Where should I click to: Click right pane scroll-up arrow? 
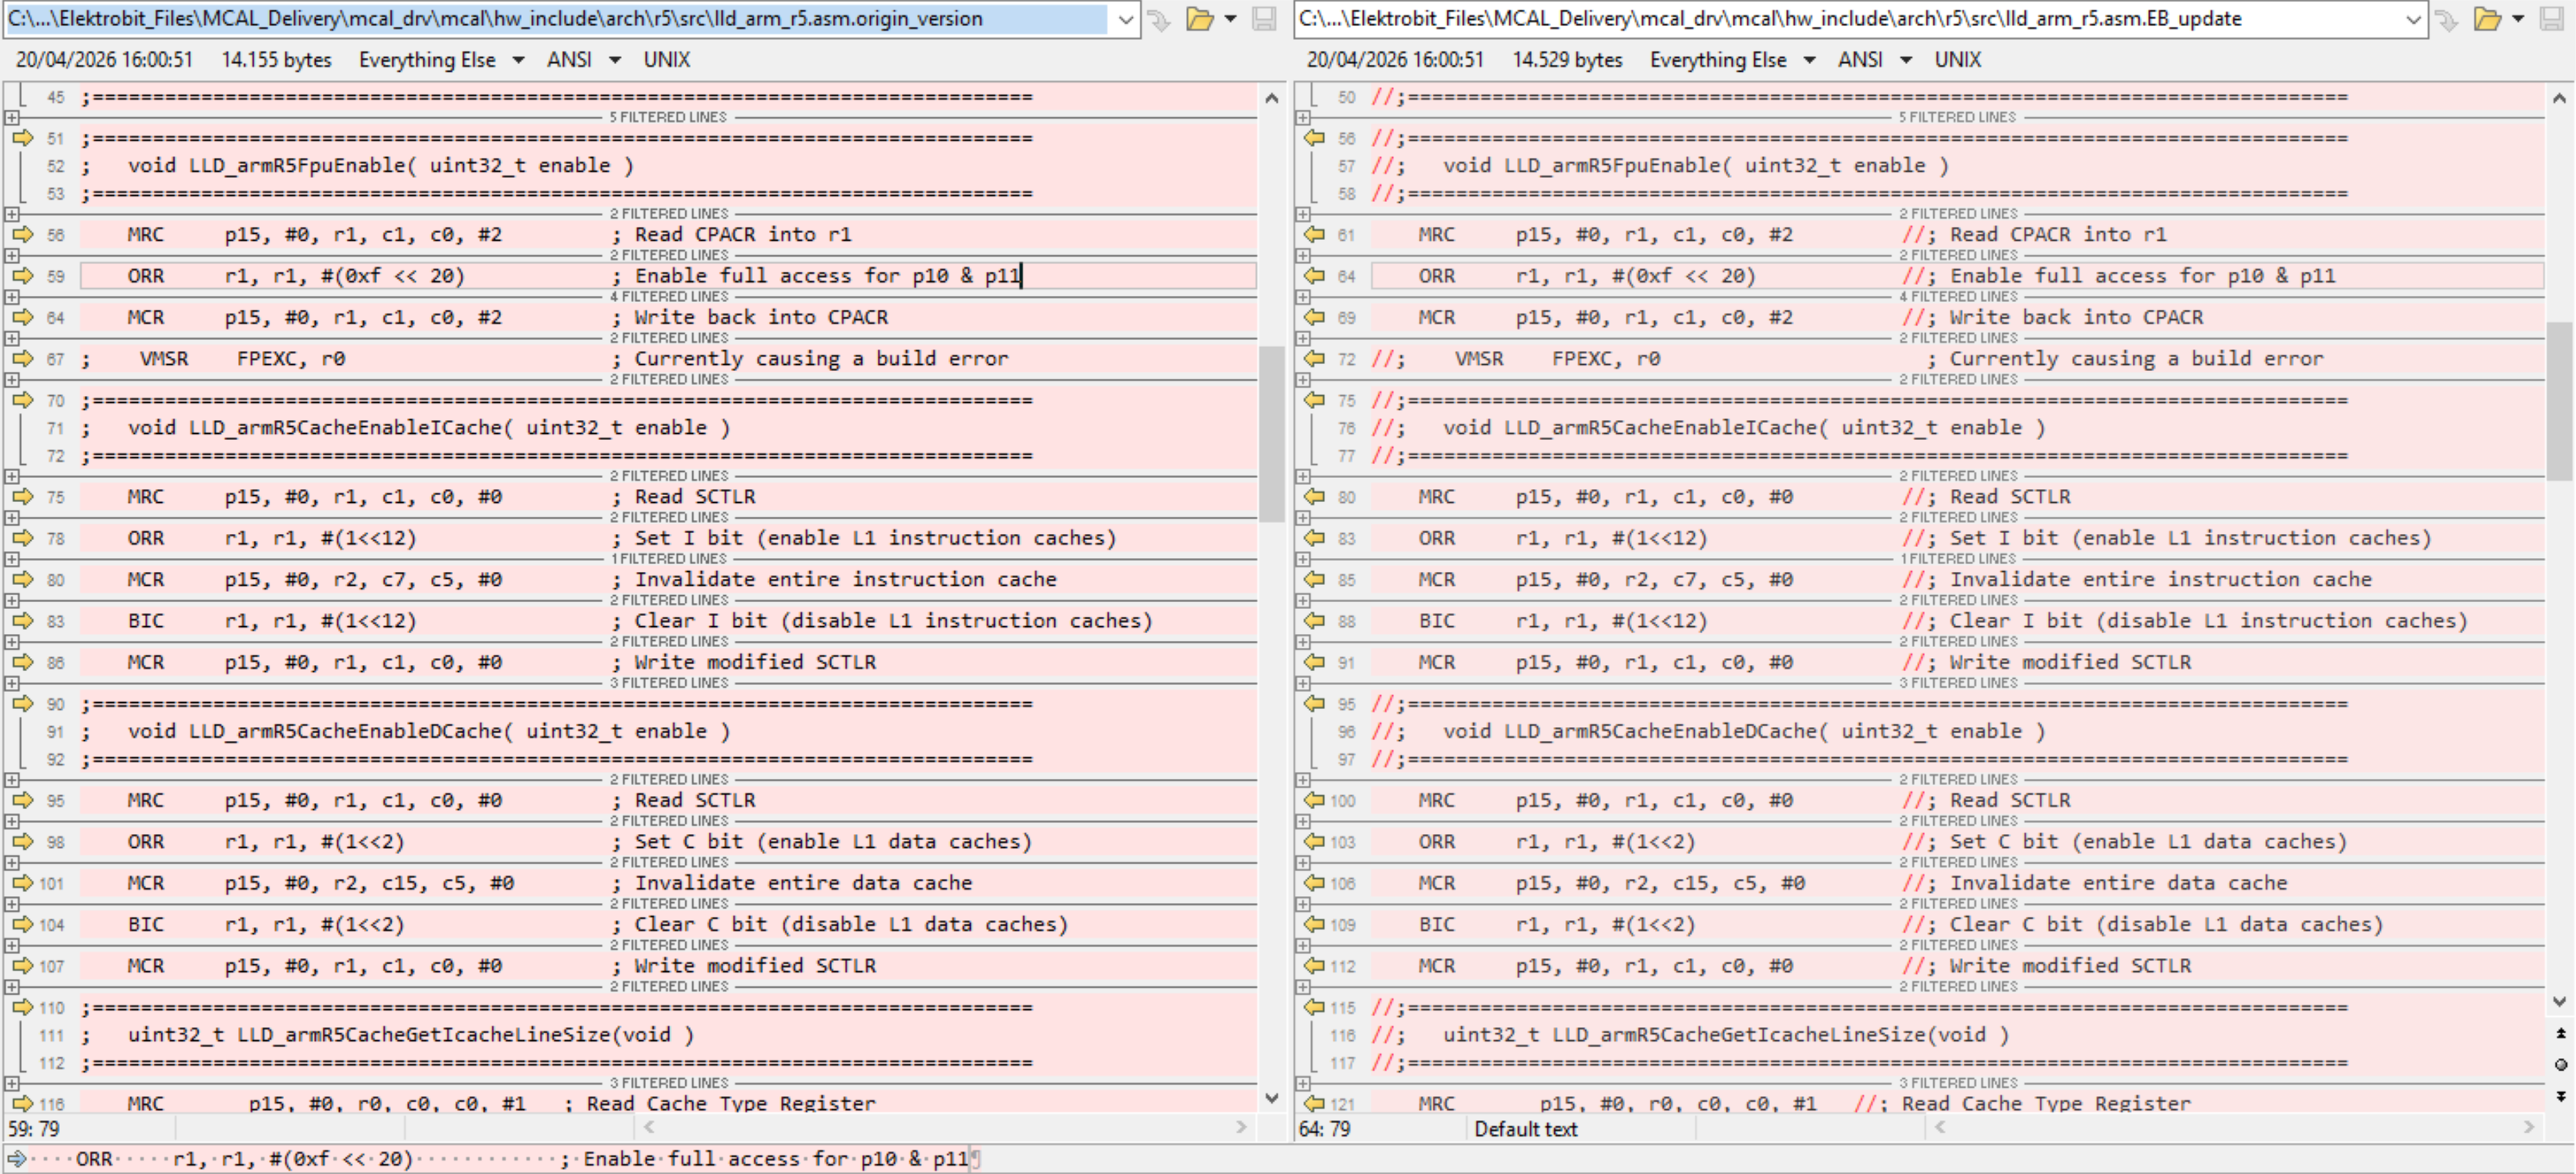tap(2559, 98)
